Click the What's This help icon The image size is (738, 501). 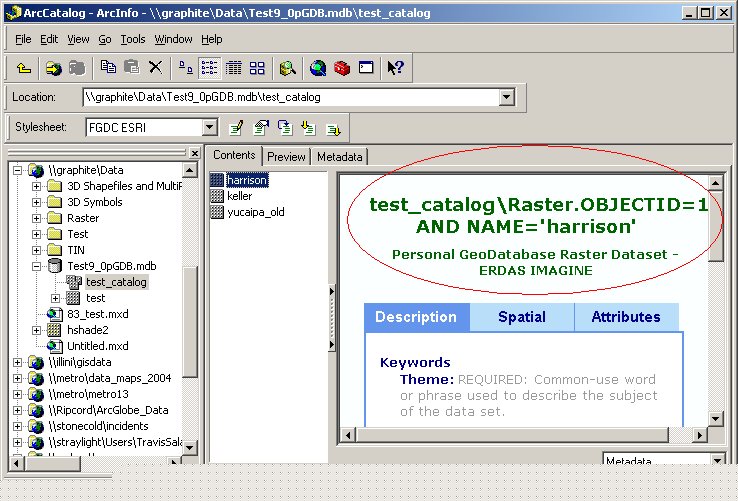(x=395, y=68)
